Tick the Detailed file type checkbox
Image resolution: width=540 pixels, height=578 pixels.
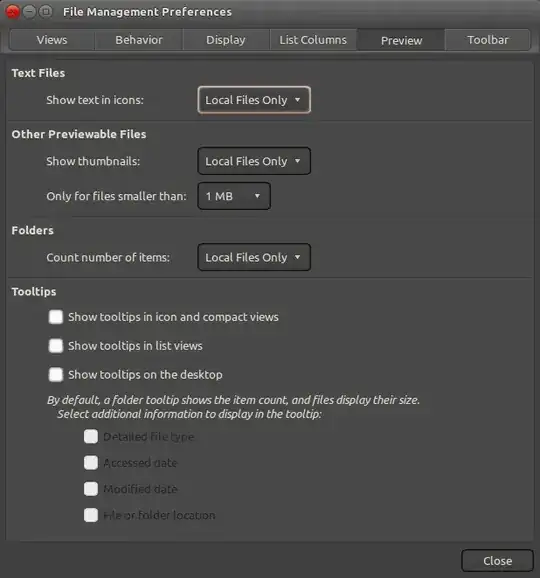(x=91, y=436)
